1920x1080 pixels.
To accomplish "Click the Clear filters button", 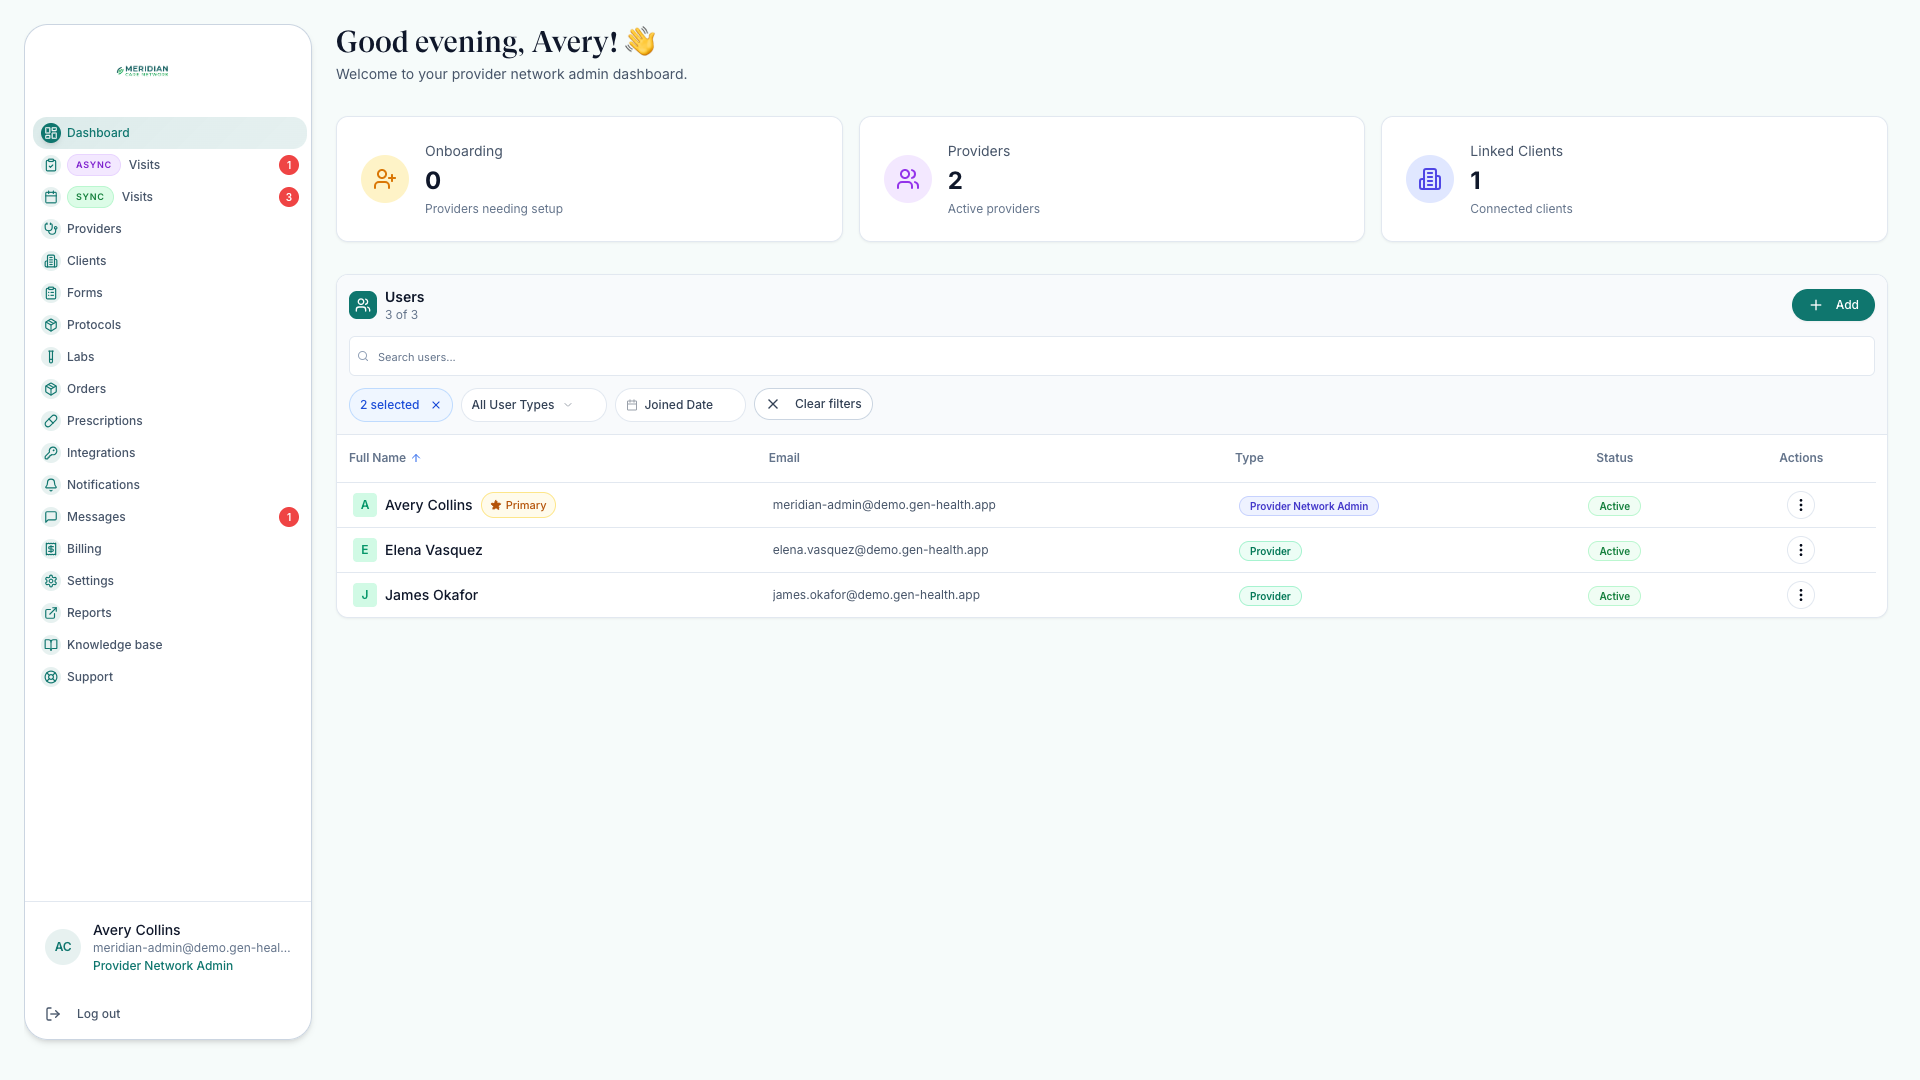I will pyautogui.click(x=813, y=404).
